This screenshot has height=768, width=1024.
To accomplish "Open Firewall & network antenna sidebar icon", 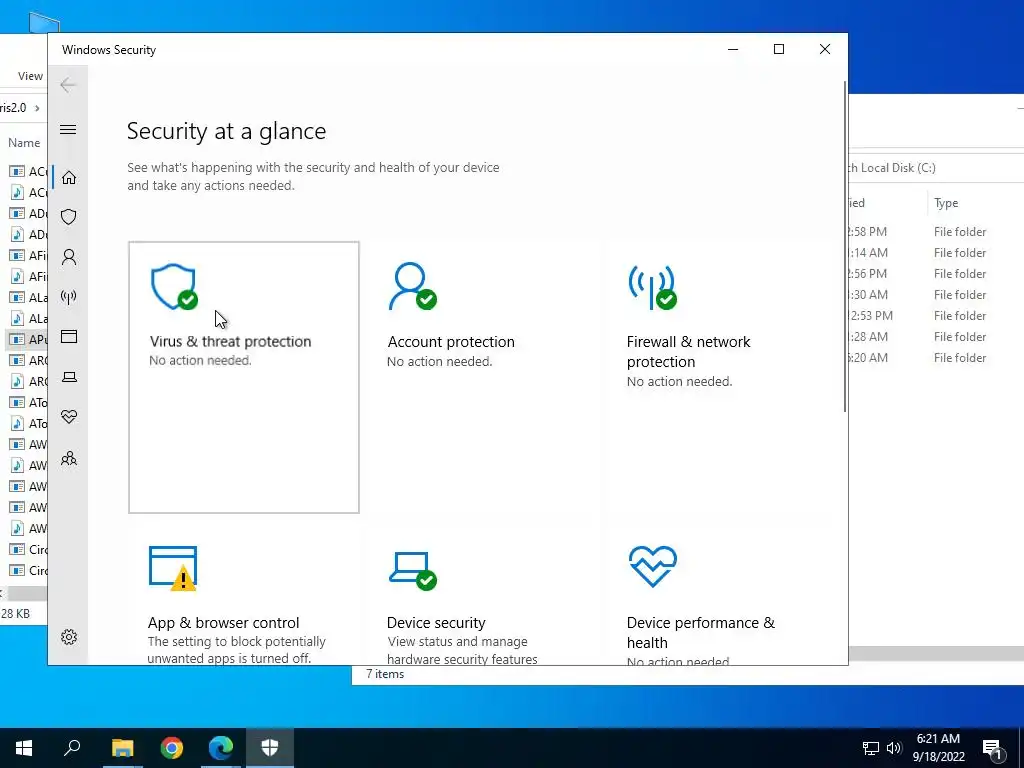I will pos(69,297).
